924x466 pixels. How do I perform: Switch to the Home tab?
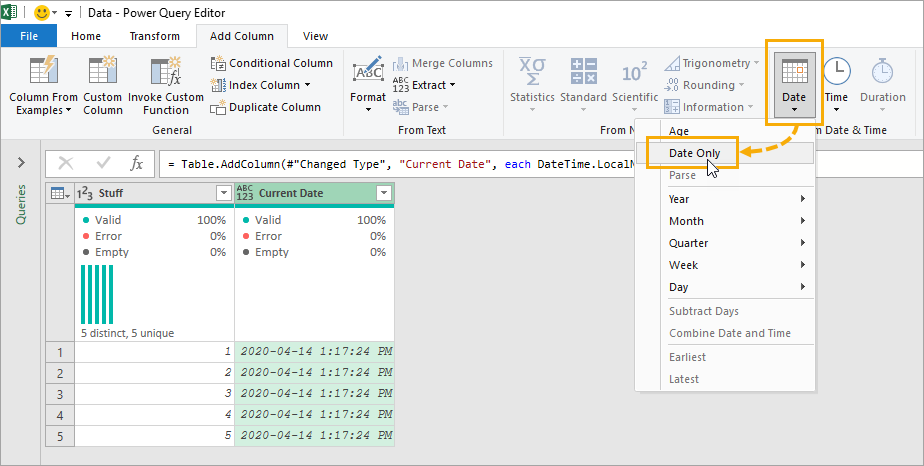(86, 36)
